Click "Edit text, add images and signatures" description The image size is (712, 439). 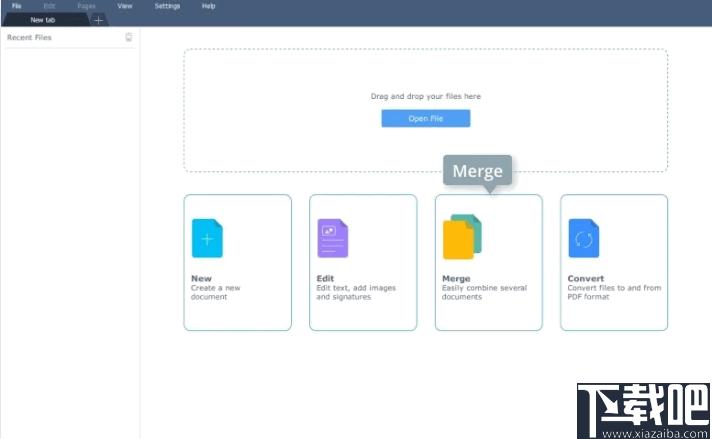[x=356, y=292]
